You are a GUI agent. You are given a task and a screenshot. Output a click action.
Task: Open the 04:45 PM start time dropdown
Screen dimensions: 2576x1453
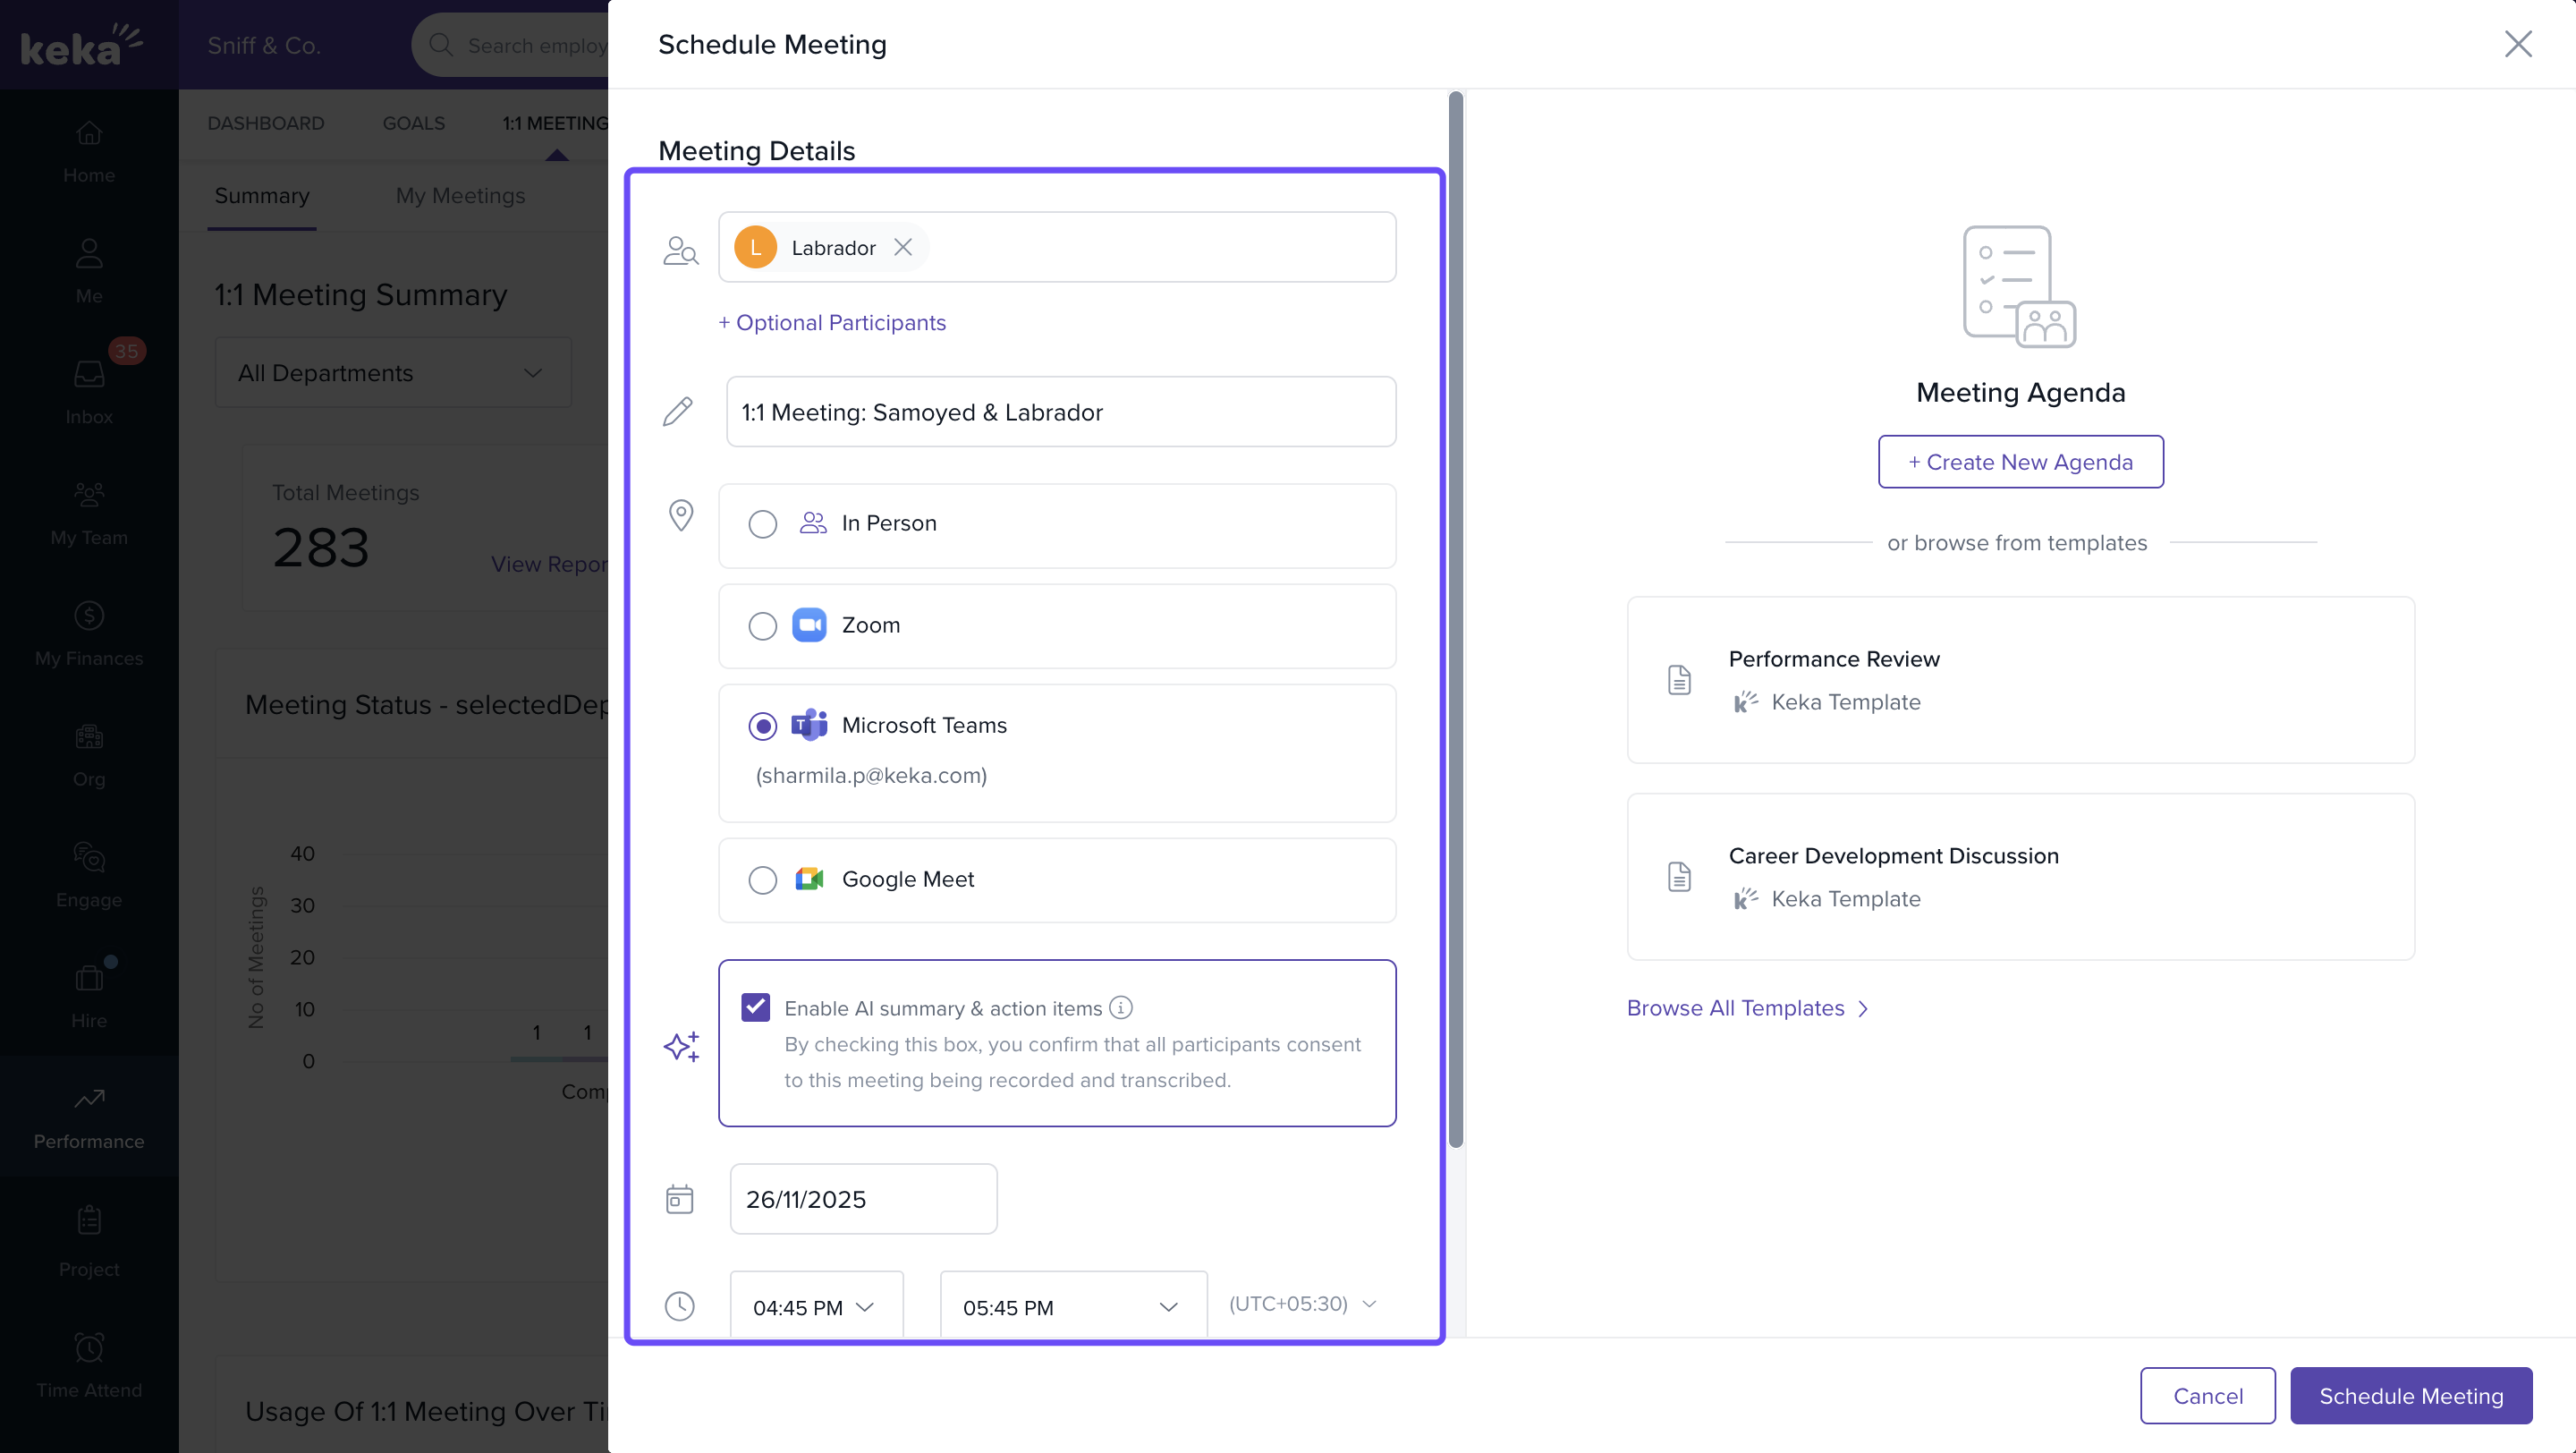pos(816,1307)
